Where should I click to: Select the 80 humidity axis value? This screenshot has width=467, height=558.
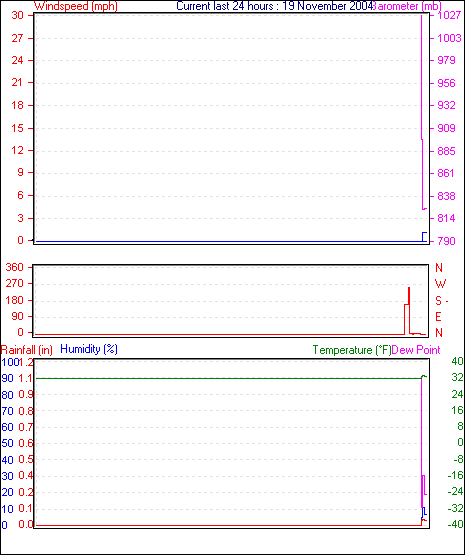[7, 395]
